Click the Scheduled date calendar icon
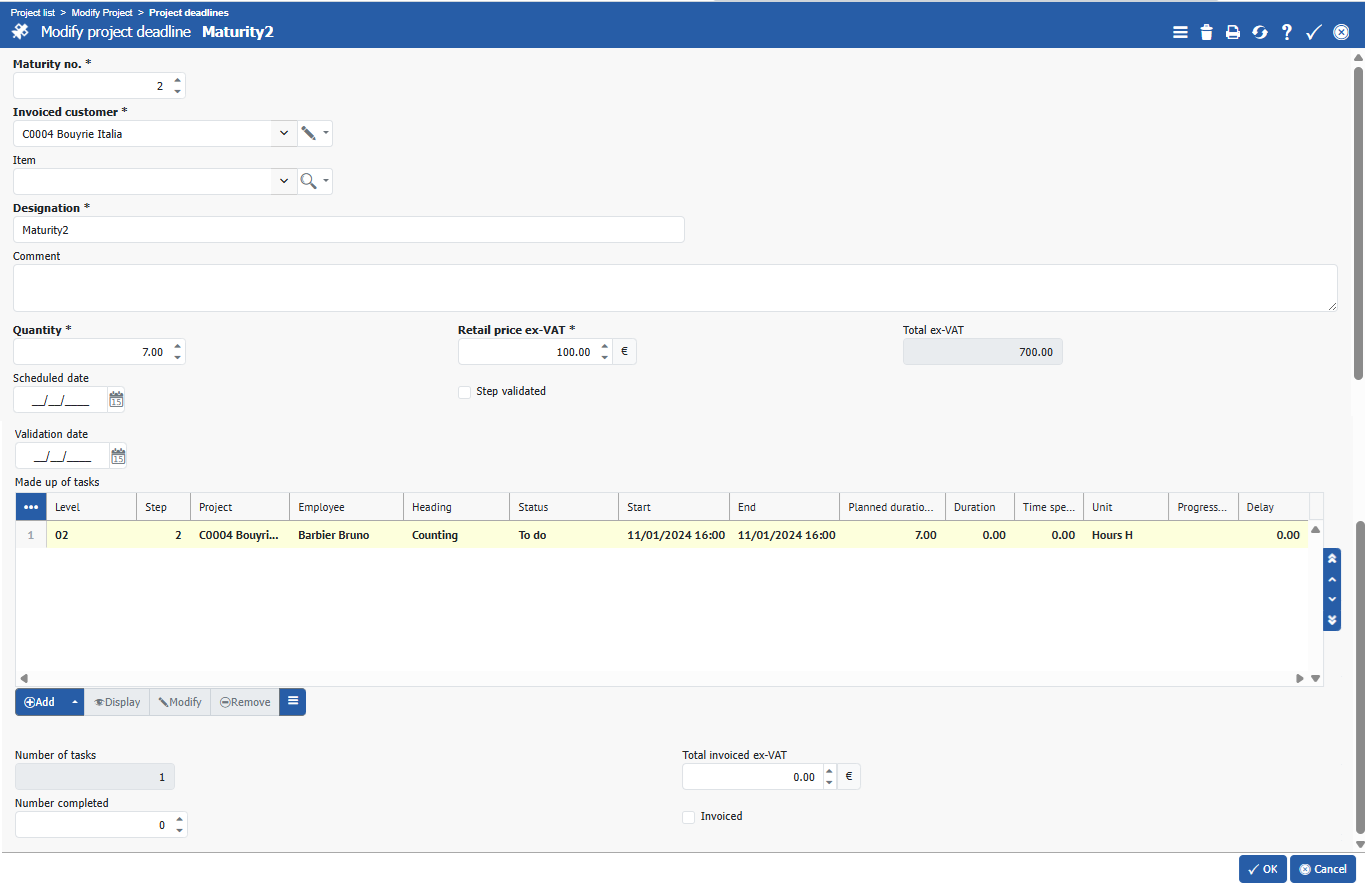The image size is (1365, 888). point(117,400)
